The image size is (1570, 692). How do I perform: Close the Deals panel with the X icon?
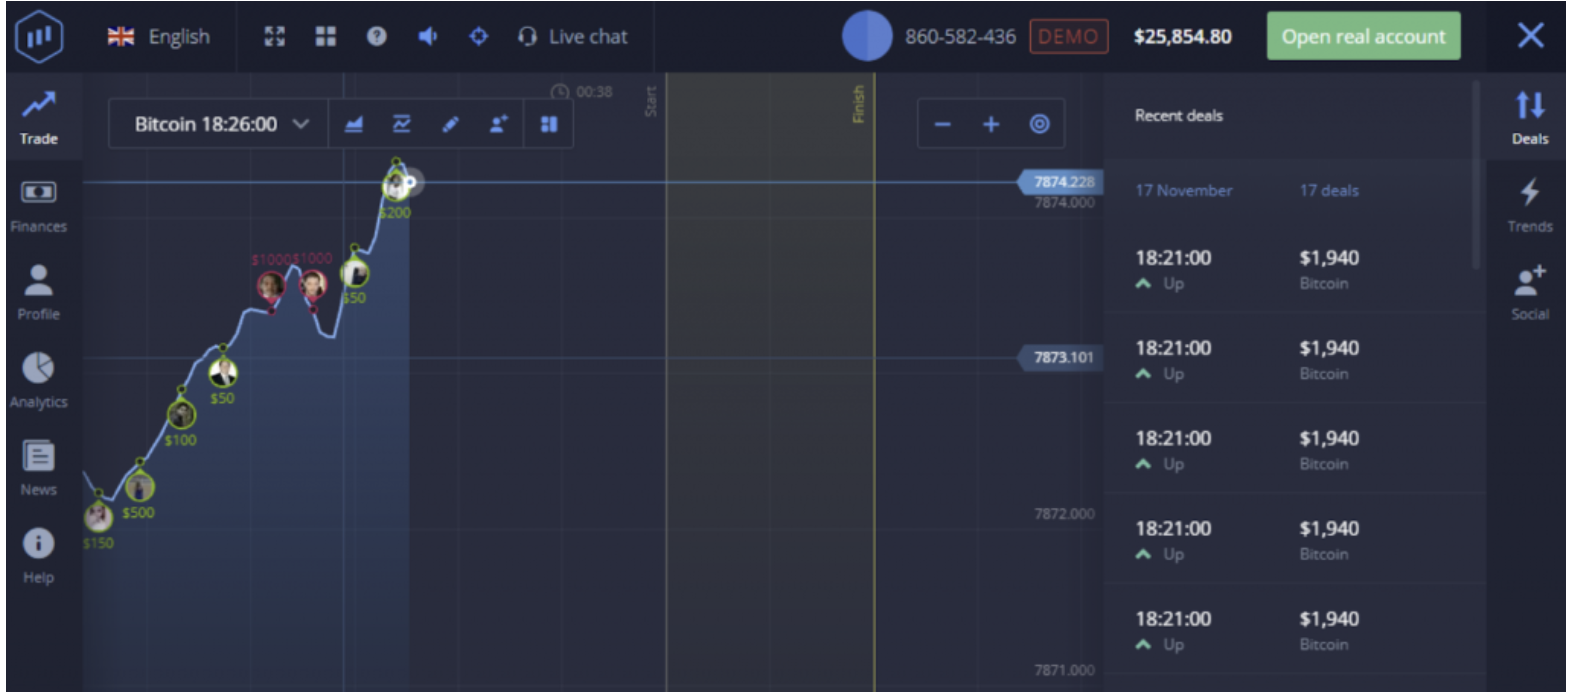[1530, 36]
